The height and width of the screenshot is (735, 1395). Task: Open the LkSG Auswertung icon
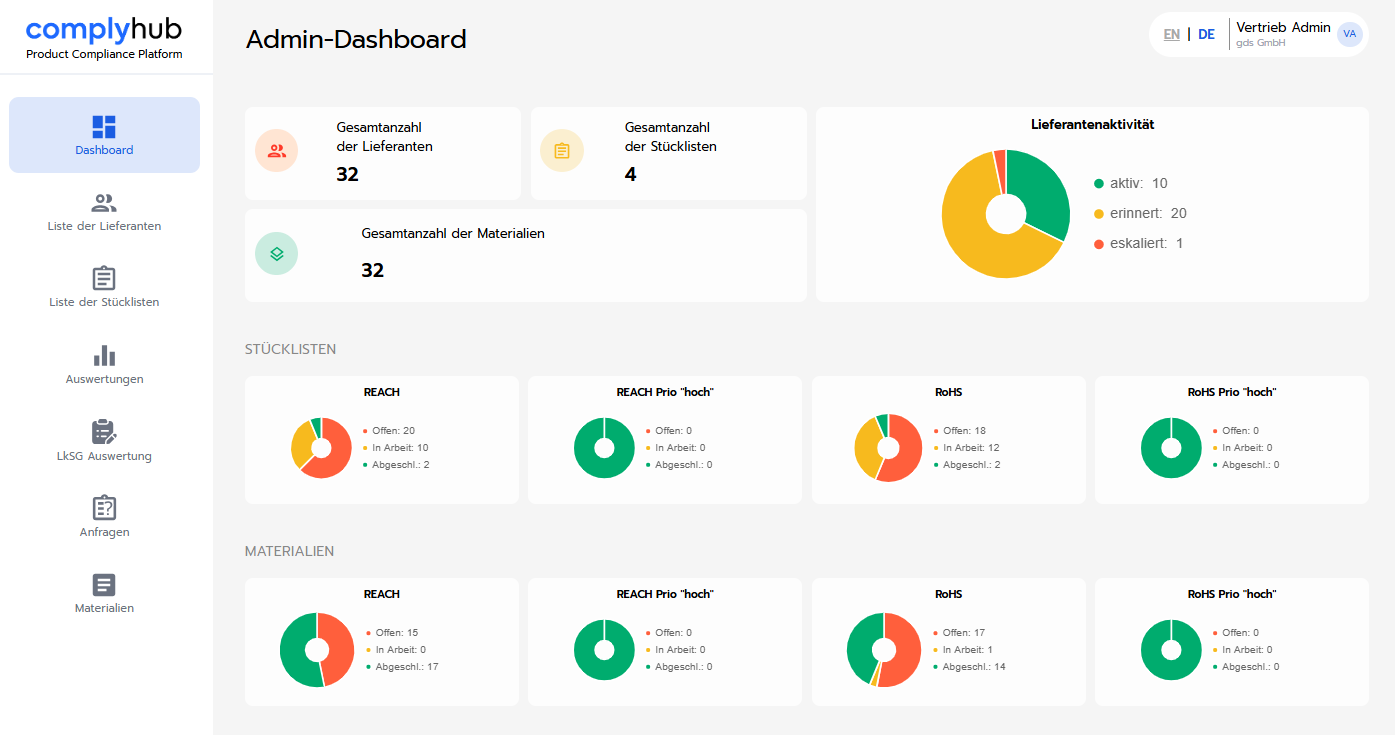(104, 432)
